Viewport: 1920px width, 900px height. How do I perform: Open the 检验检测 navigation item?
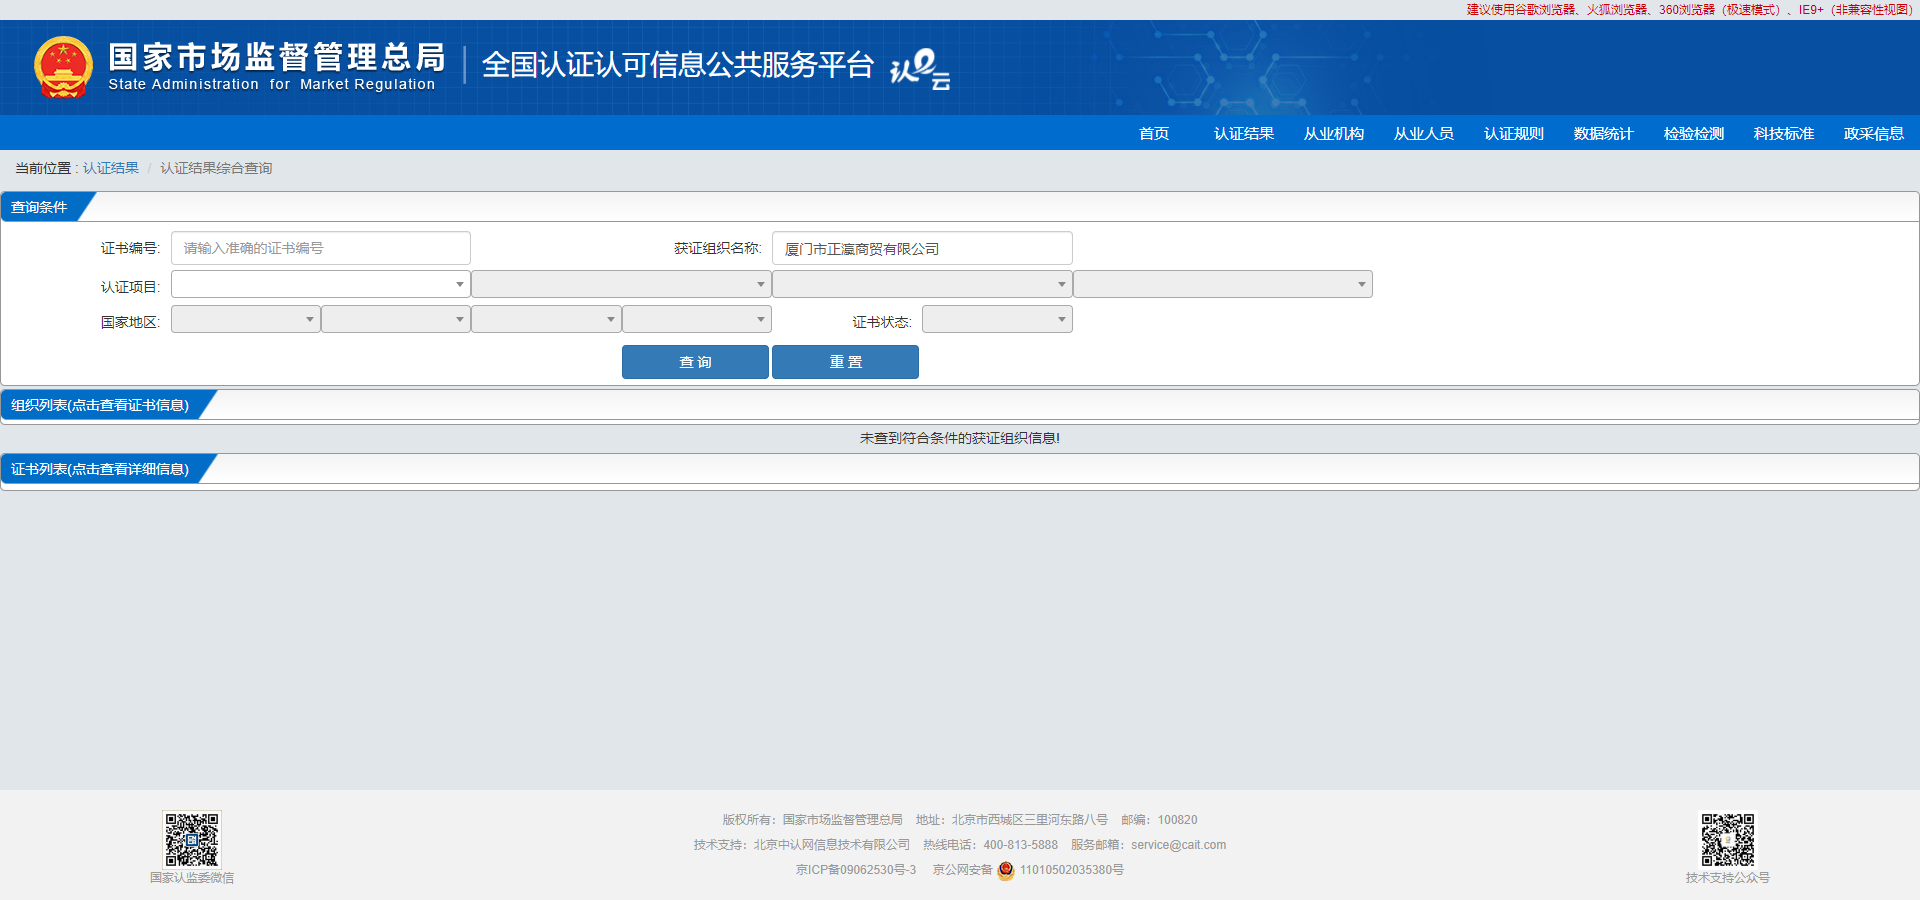[x=1694, y=133]
